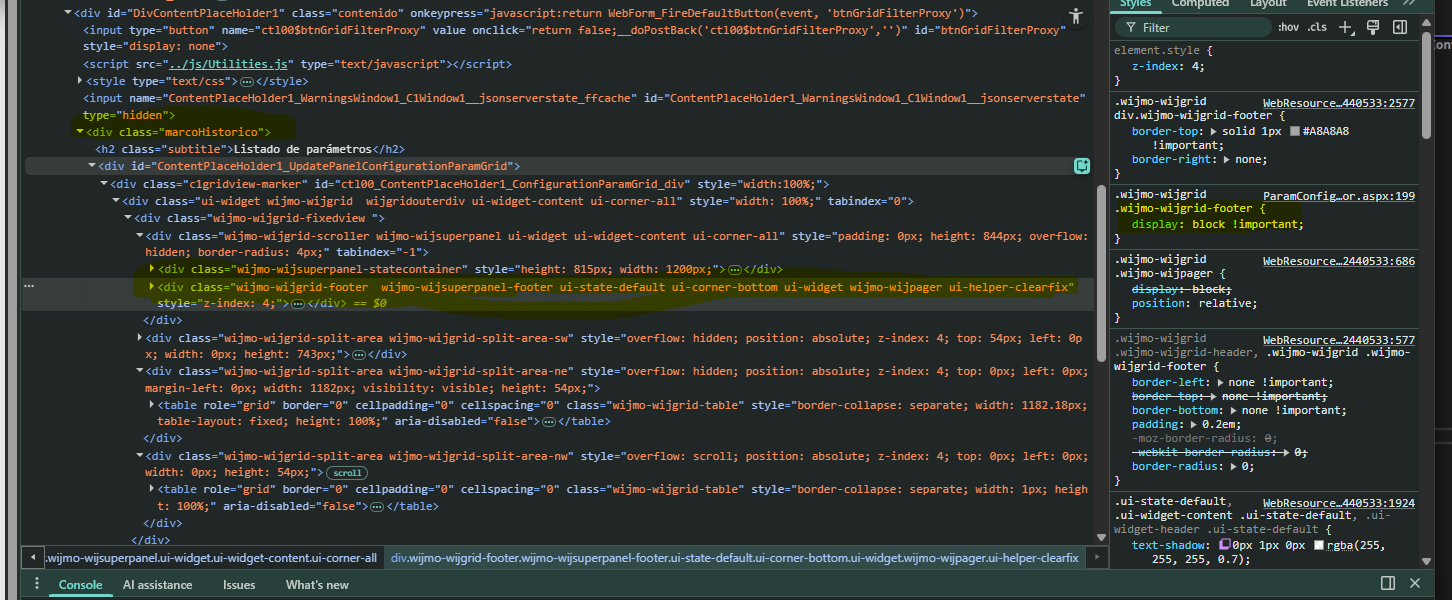Image resolution: width=1452 pixels, height=600 pixels.
Task: Click the teal badge beside the UpdatePanel div
Action: click(x=1082, y=166)
